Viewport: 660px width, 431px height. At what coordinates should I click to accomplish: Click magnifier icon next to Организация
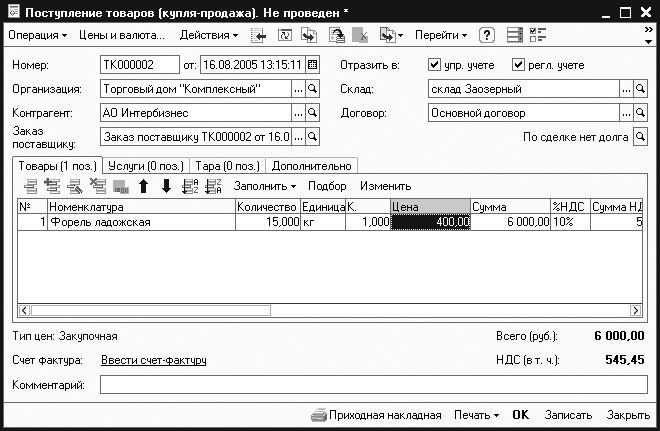[x=312, y=89]
